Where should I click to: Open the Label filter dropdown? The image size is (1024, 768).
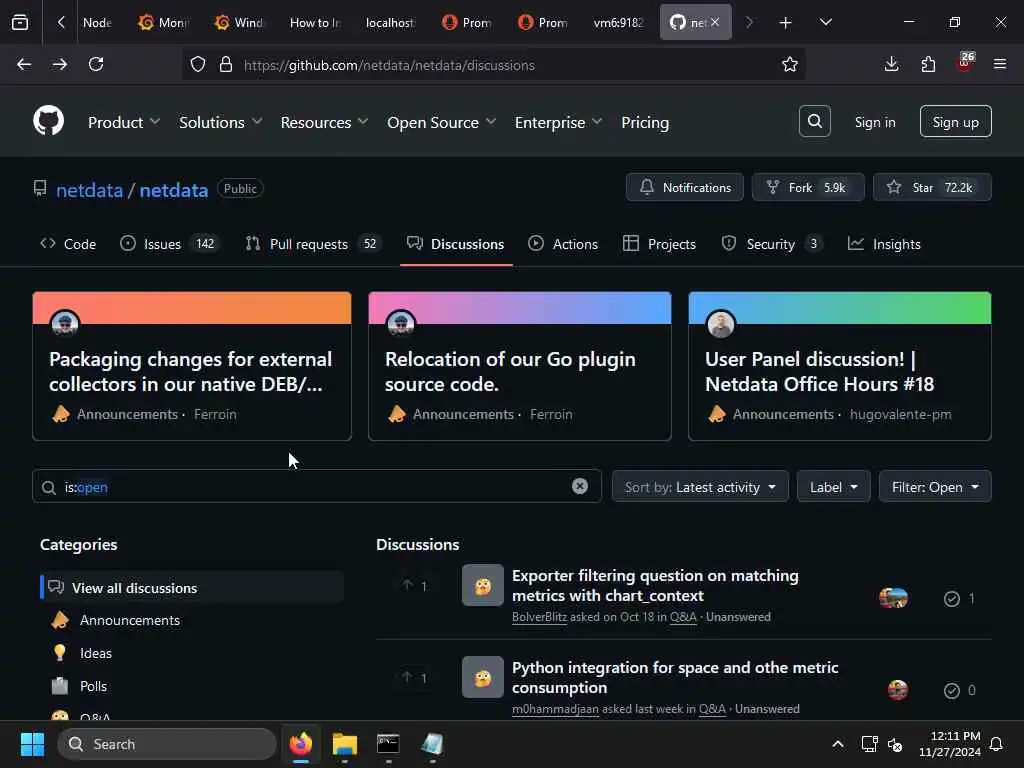[833, 487]
